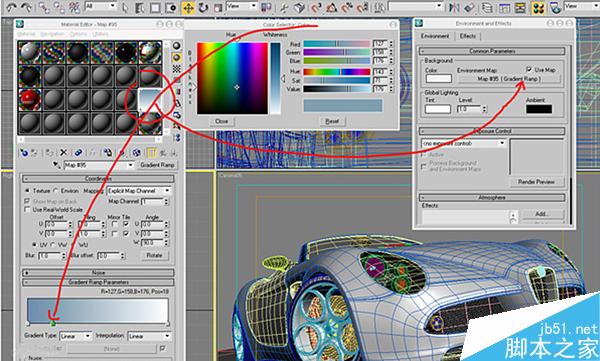Toggle Show End Result highlighted icon
This screenshot has height=361, width=600.
[x=152, y=153]
